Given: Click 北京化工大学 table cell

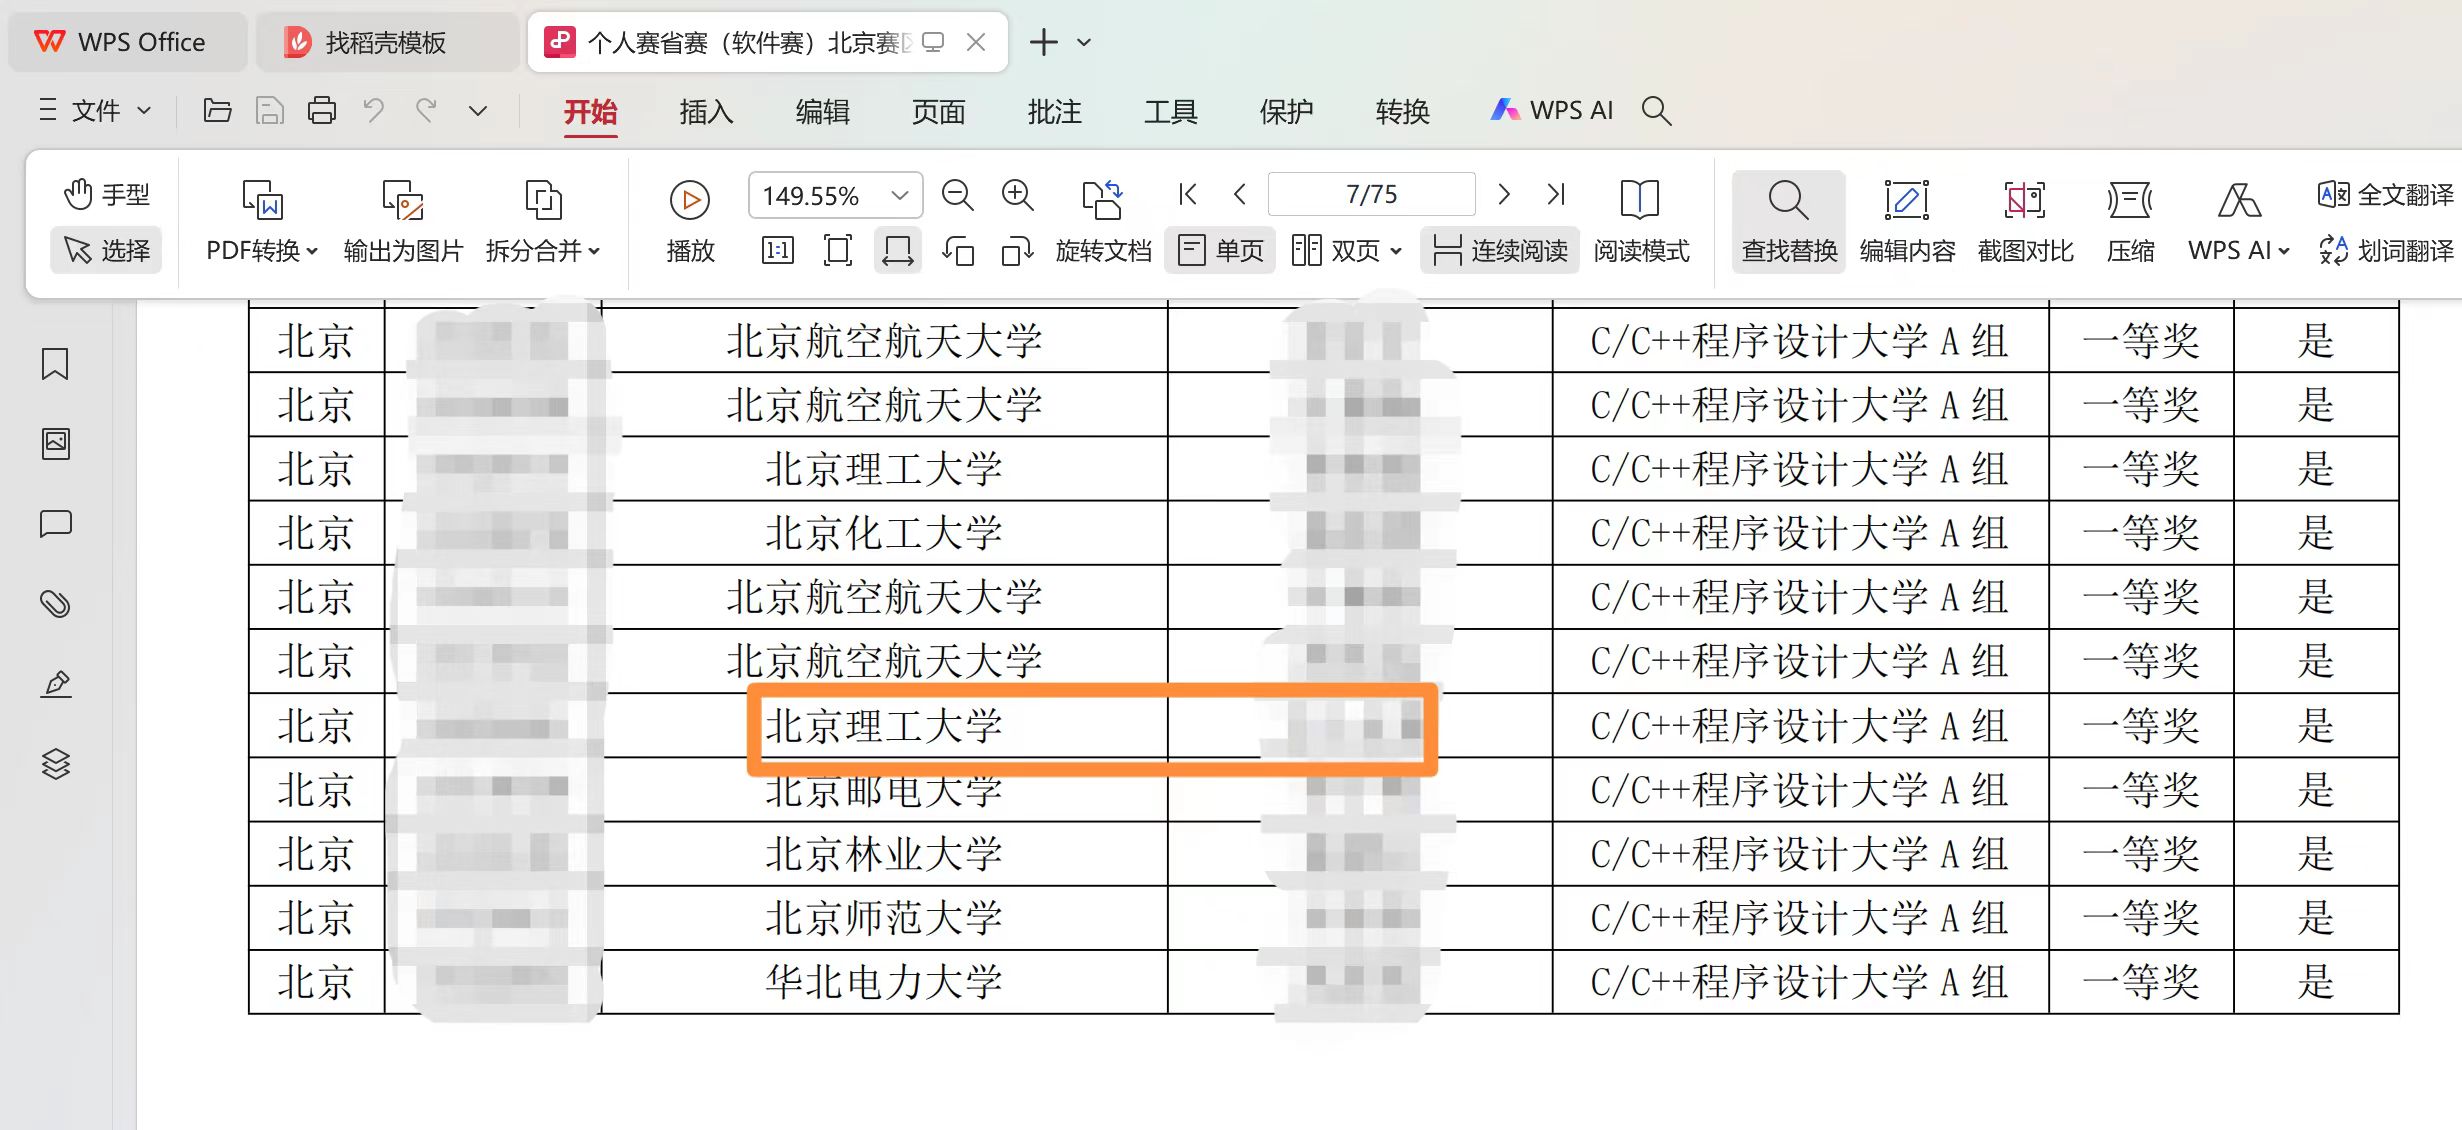Looking at the screenshot, I should coord(884,533).
